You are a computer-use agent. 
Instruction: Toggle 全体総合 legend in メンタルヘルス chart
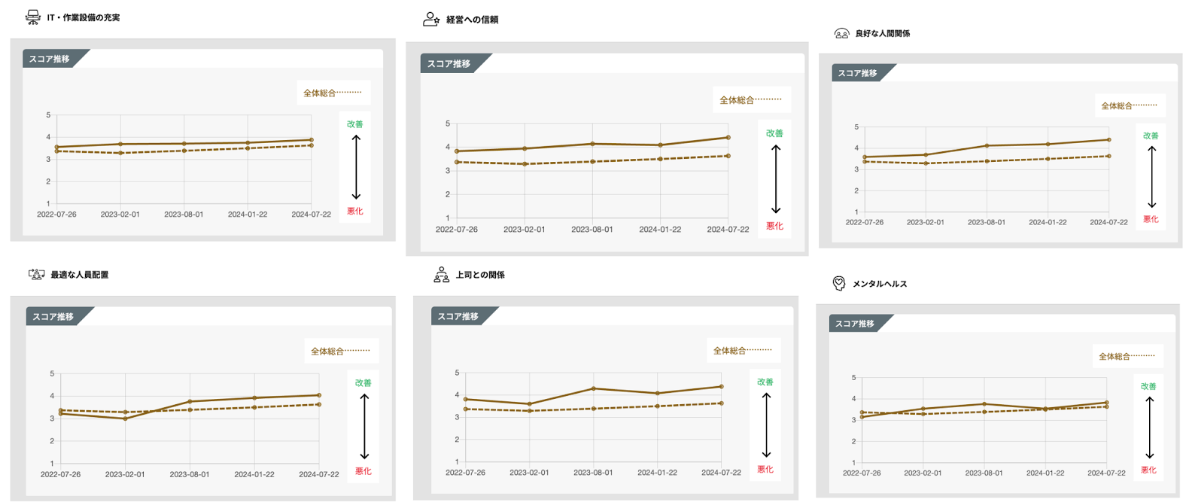(1126, 355)
